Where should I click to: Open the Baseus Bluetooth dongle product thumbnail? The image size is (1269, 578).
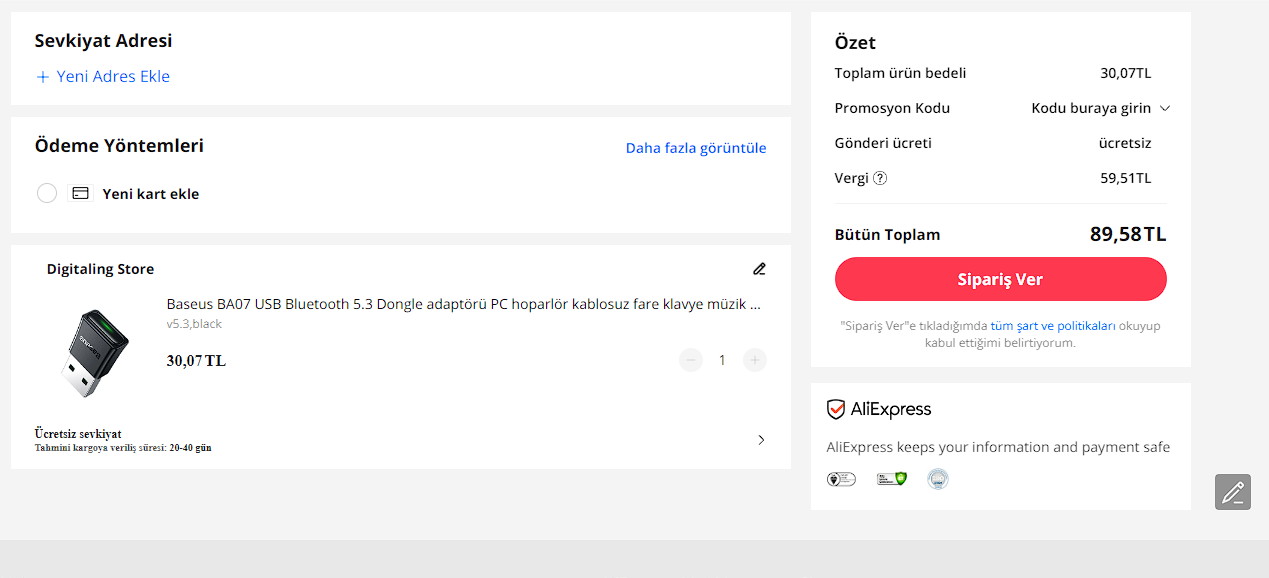[x=92, y=352]
